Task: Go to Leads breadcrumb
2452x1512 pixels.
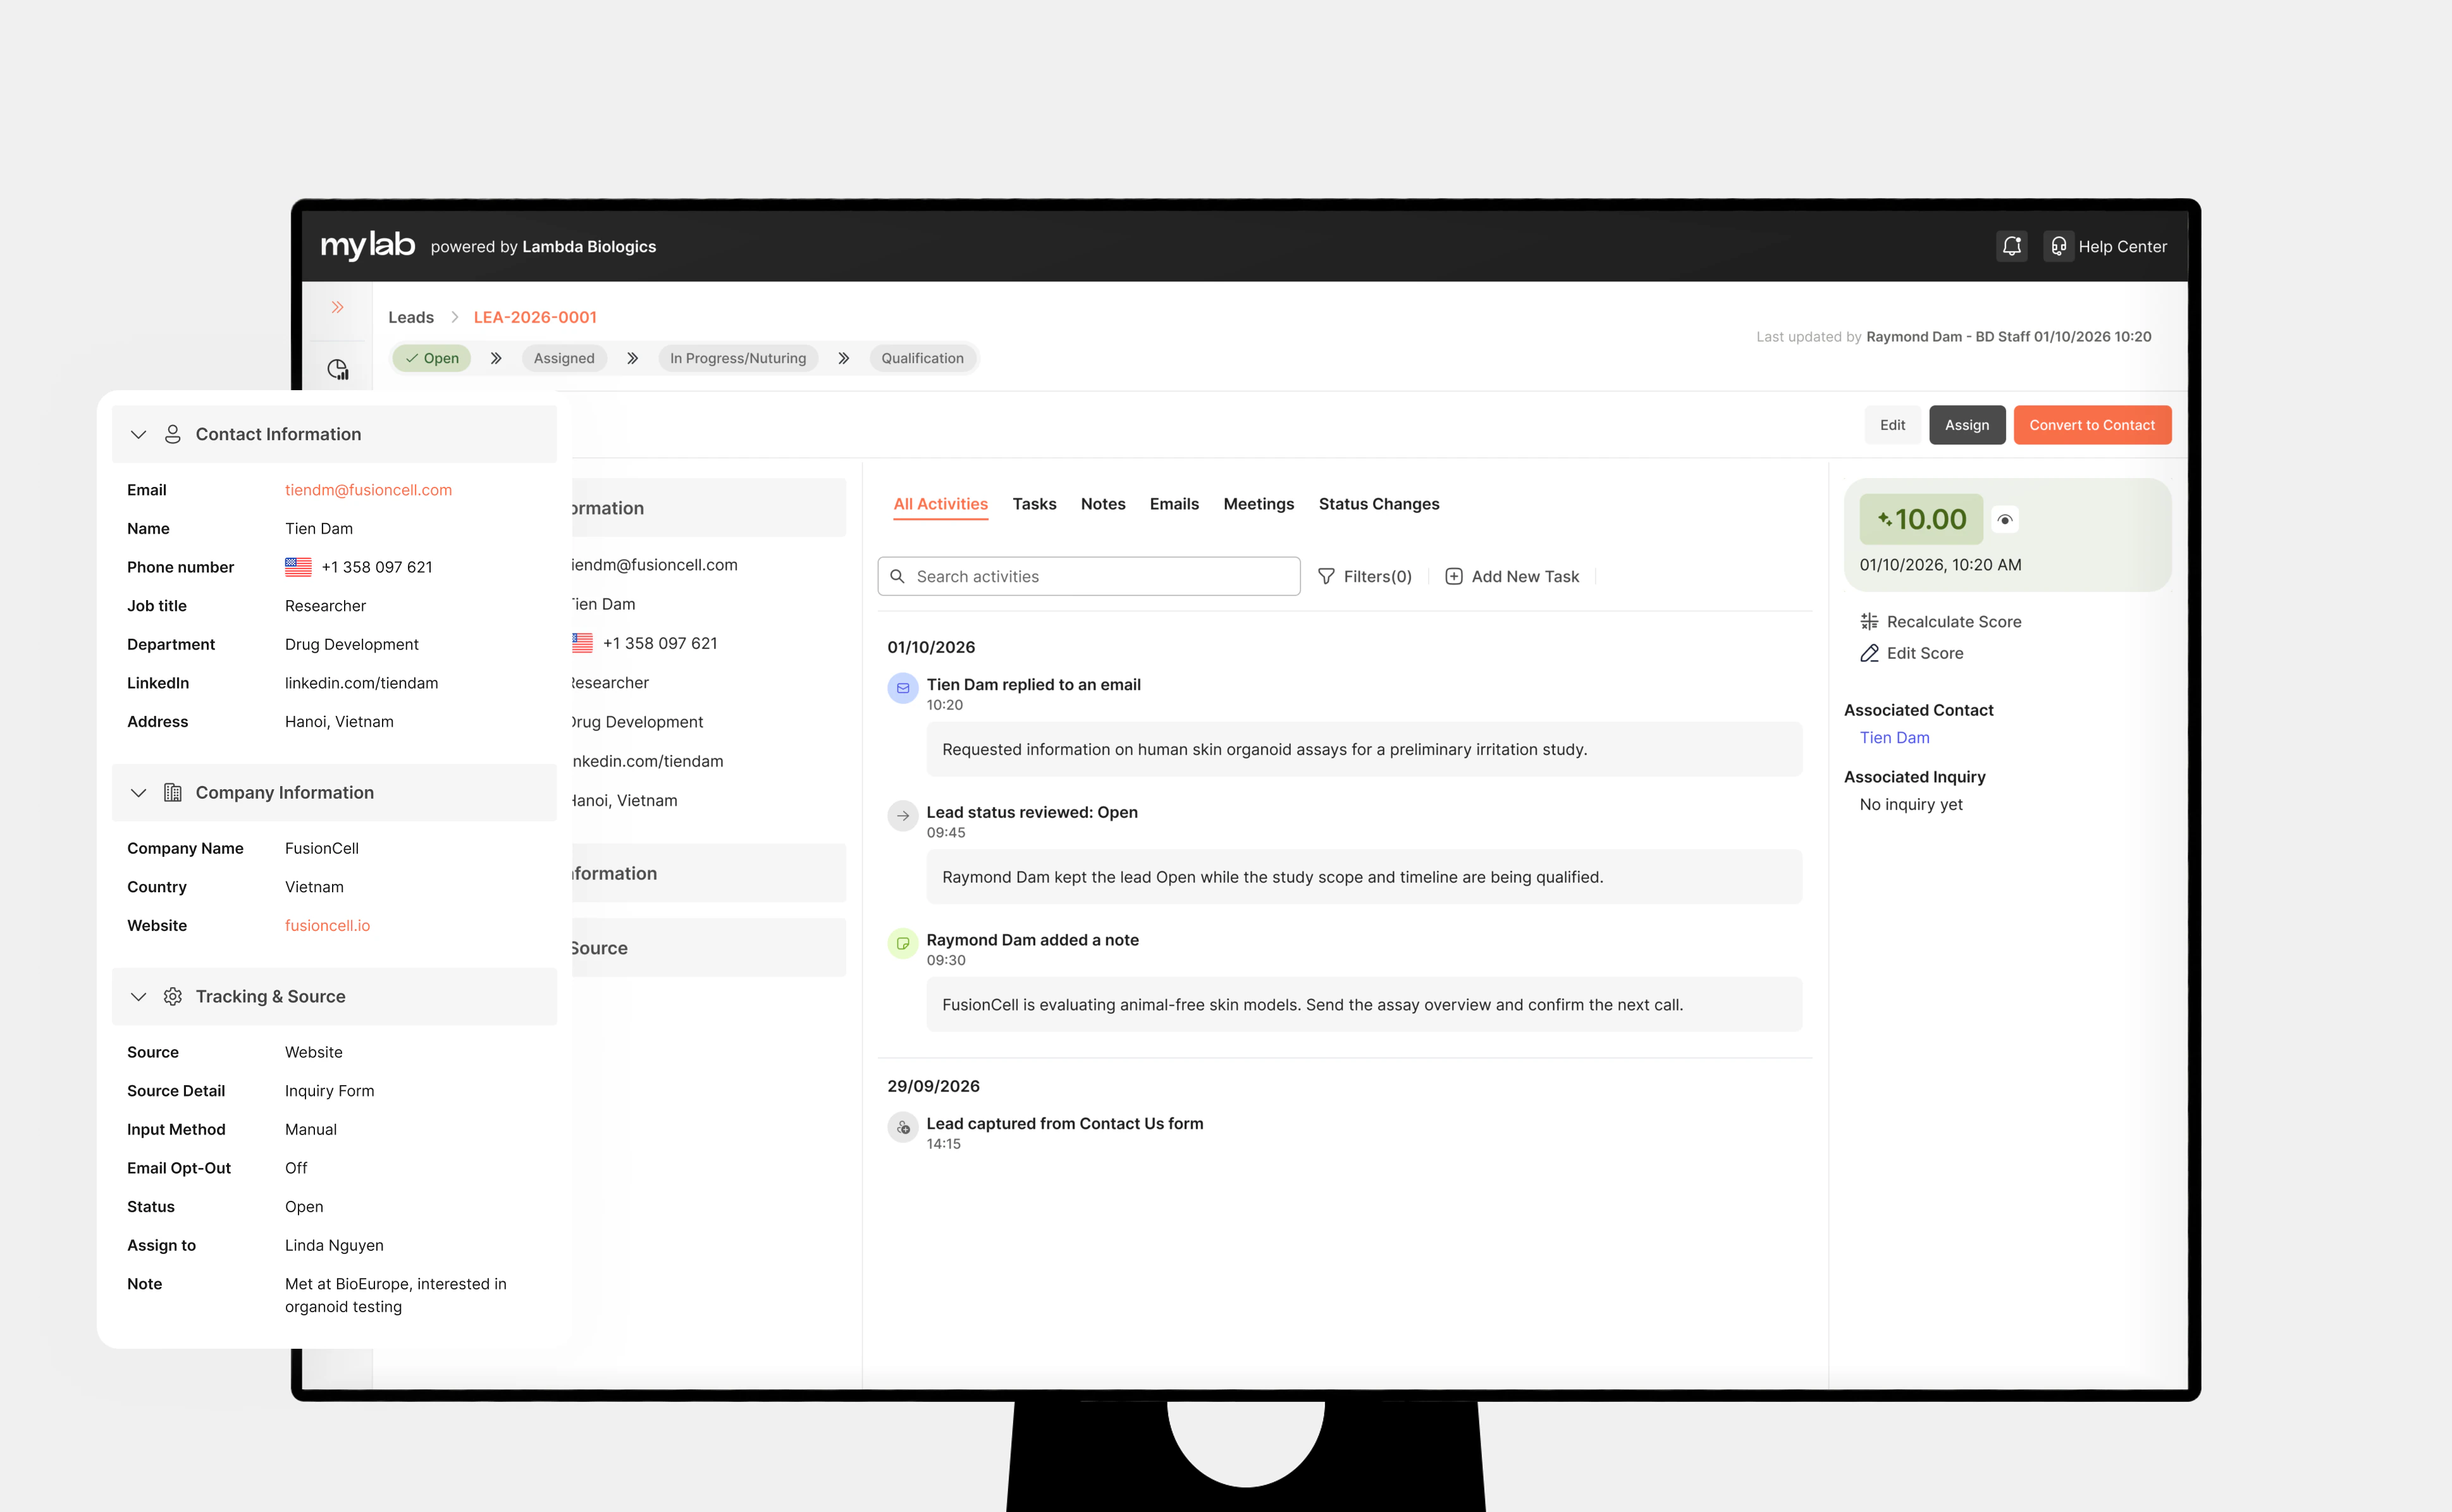Action: [x=410, y=317]
